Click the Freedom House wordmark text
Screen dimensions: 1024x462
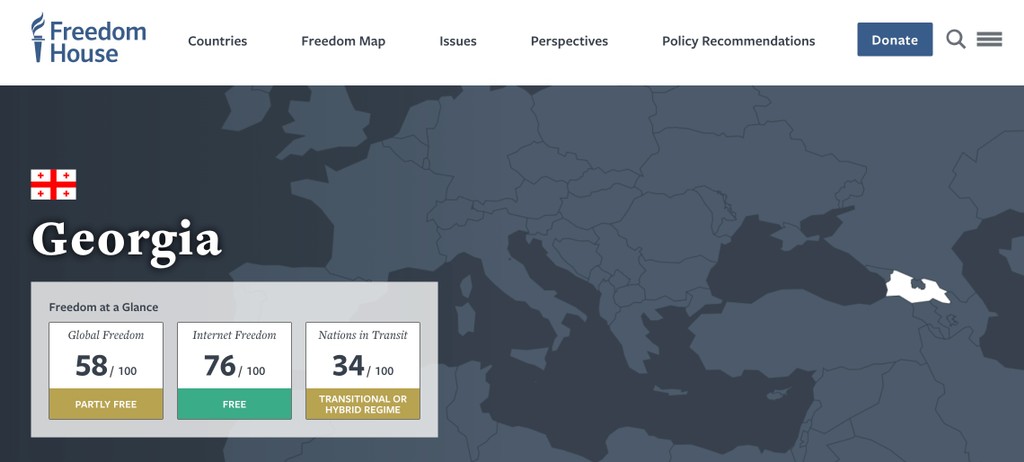pos(98,41)
